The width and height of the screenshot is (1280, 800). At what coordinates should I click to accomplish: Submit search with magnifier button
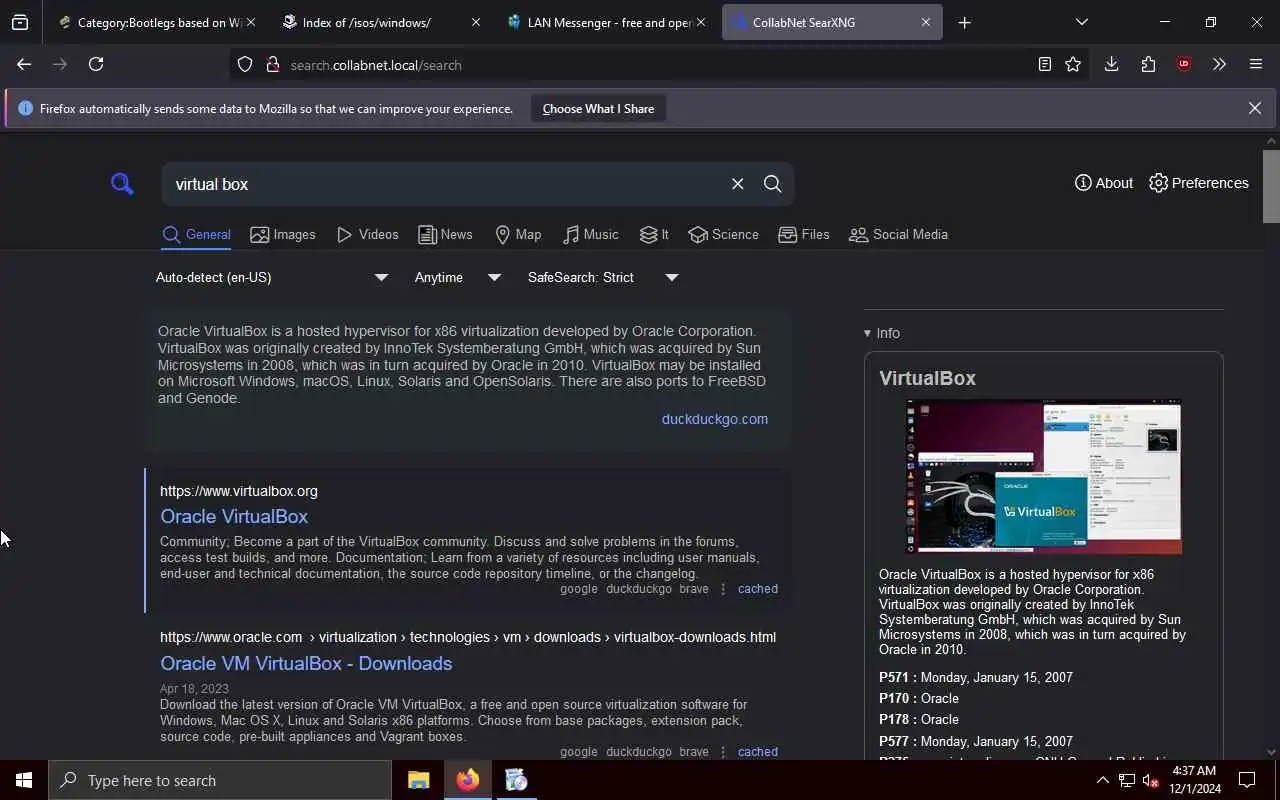pos(772,184)
